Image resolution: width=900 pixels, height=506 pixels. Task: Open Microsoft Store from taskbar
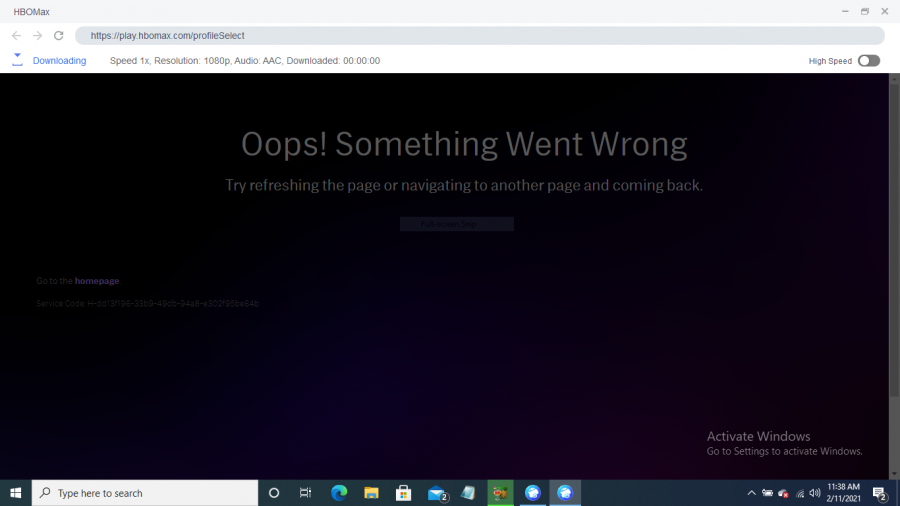point(404,493)
